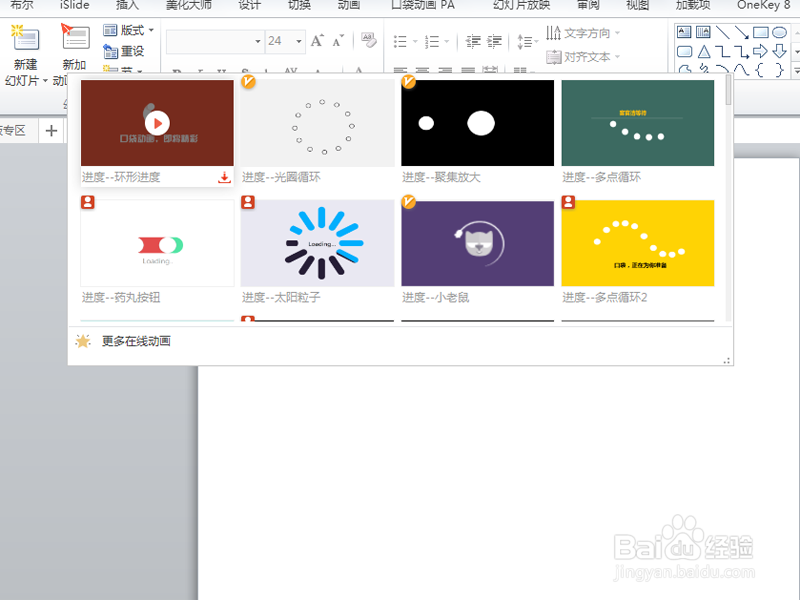The height and width of the screenshot is (600, 800).
Task: Open the 插入 ribbon tab
Action: click(x=127, y=5)
